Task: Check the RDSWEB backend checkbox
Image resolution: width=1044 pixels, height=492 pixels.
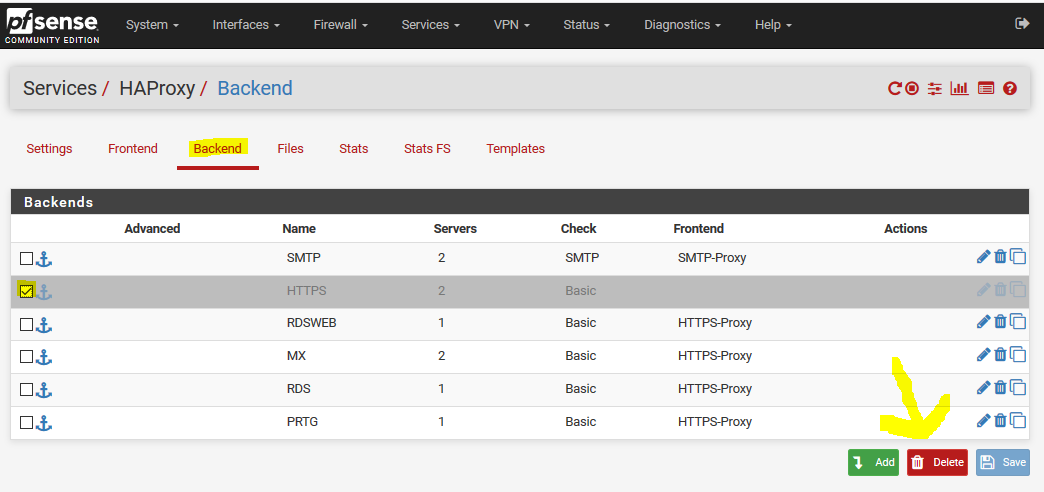Action: (x=26, y=324)
